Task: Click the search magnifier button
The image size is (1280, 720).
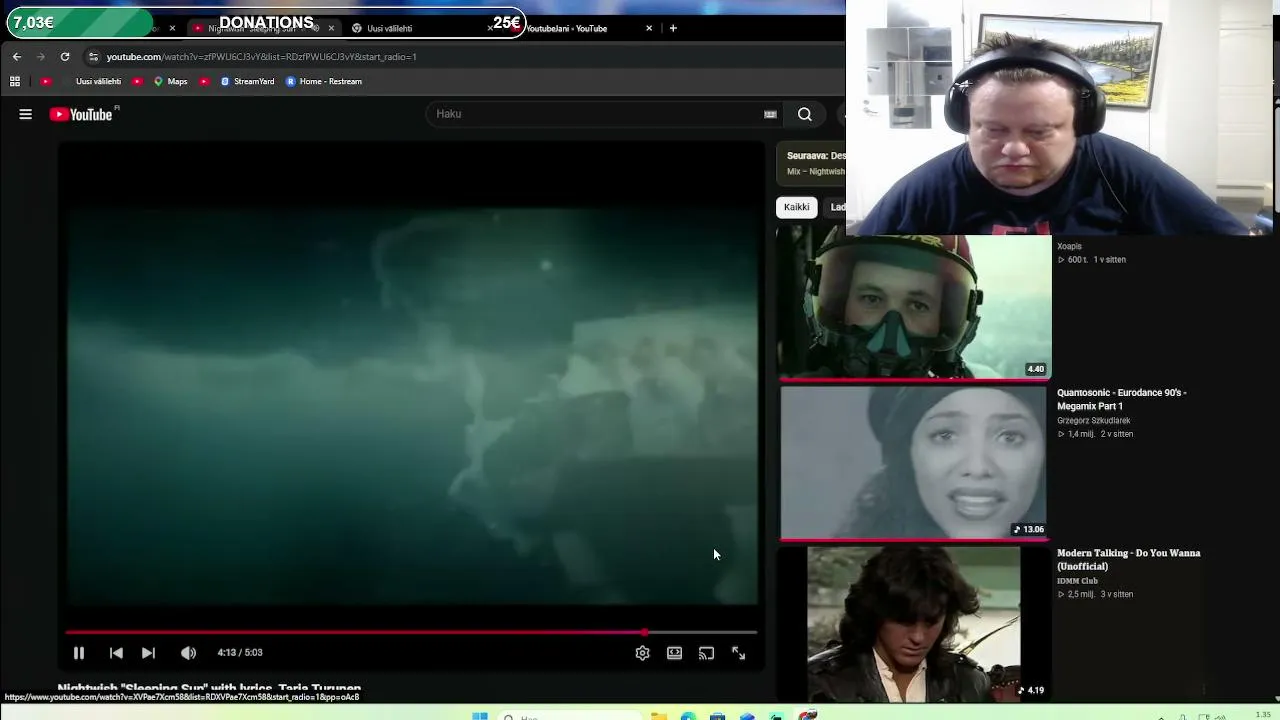Action: point(805,114)
